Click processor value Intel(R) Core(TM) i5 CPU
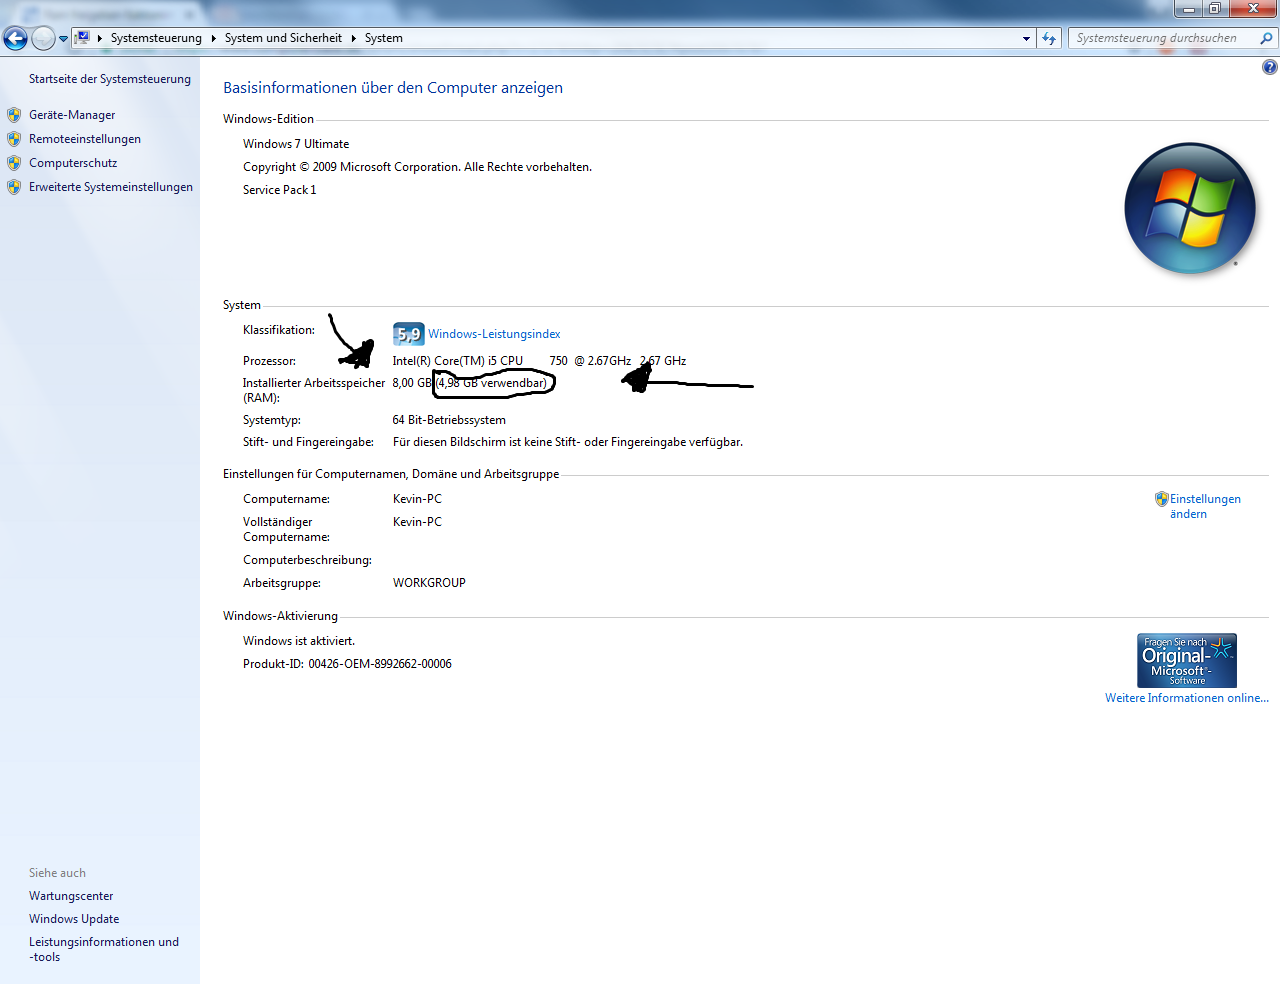This screenshot has height=984, width=1280. click(457, 361)
